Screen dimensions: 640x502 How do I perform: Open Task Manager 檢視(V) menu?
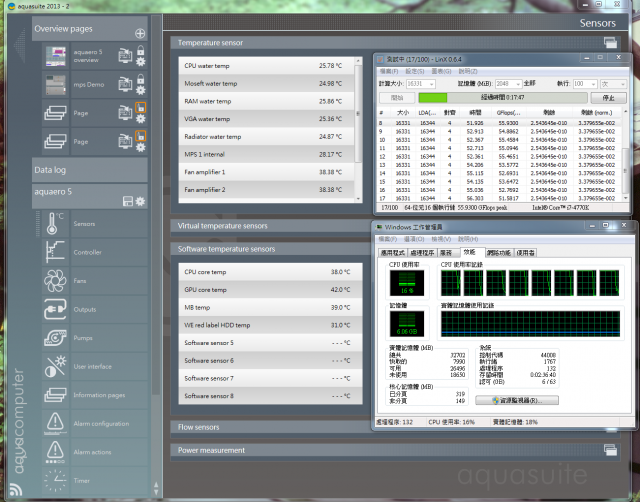coord(441,239)
